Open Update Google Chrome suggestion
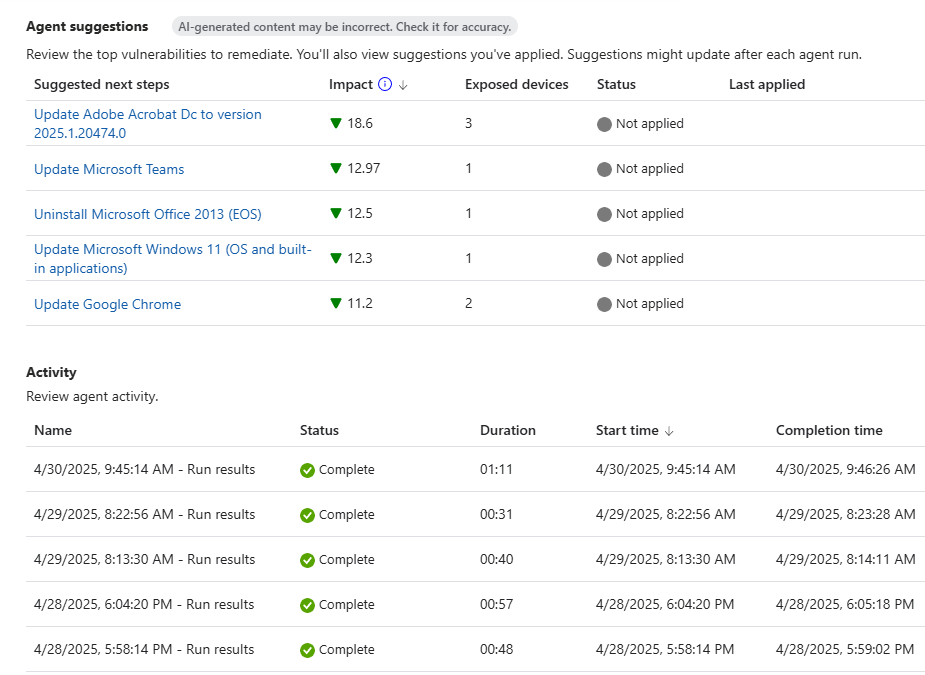Screen dimensions: 925x675 [107, 304]
